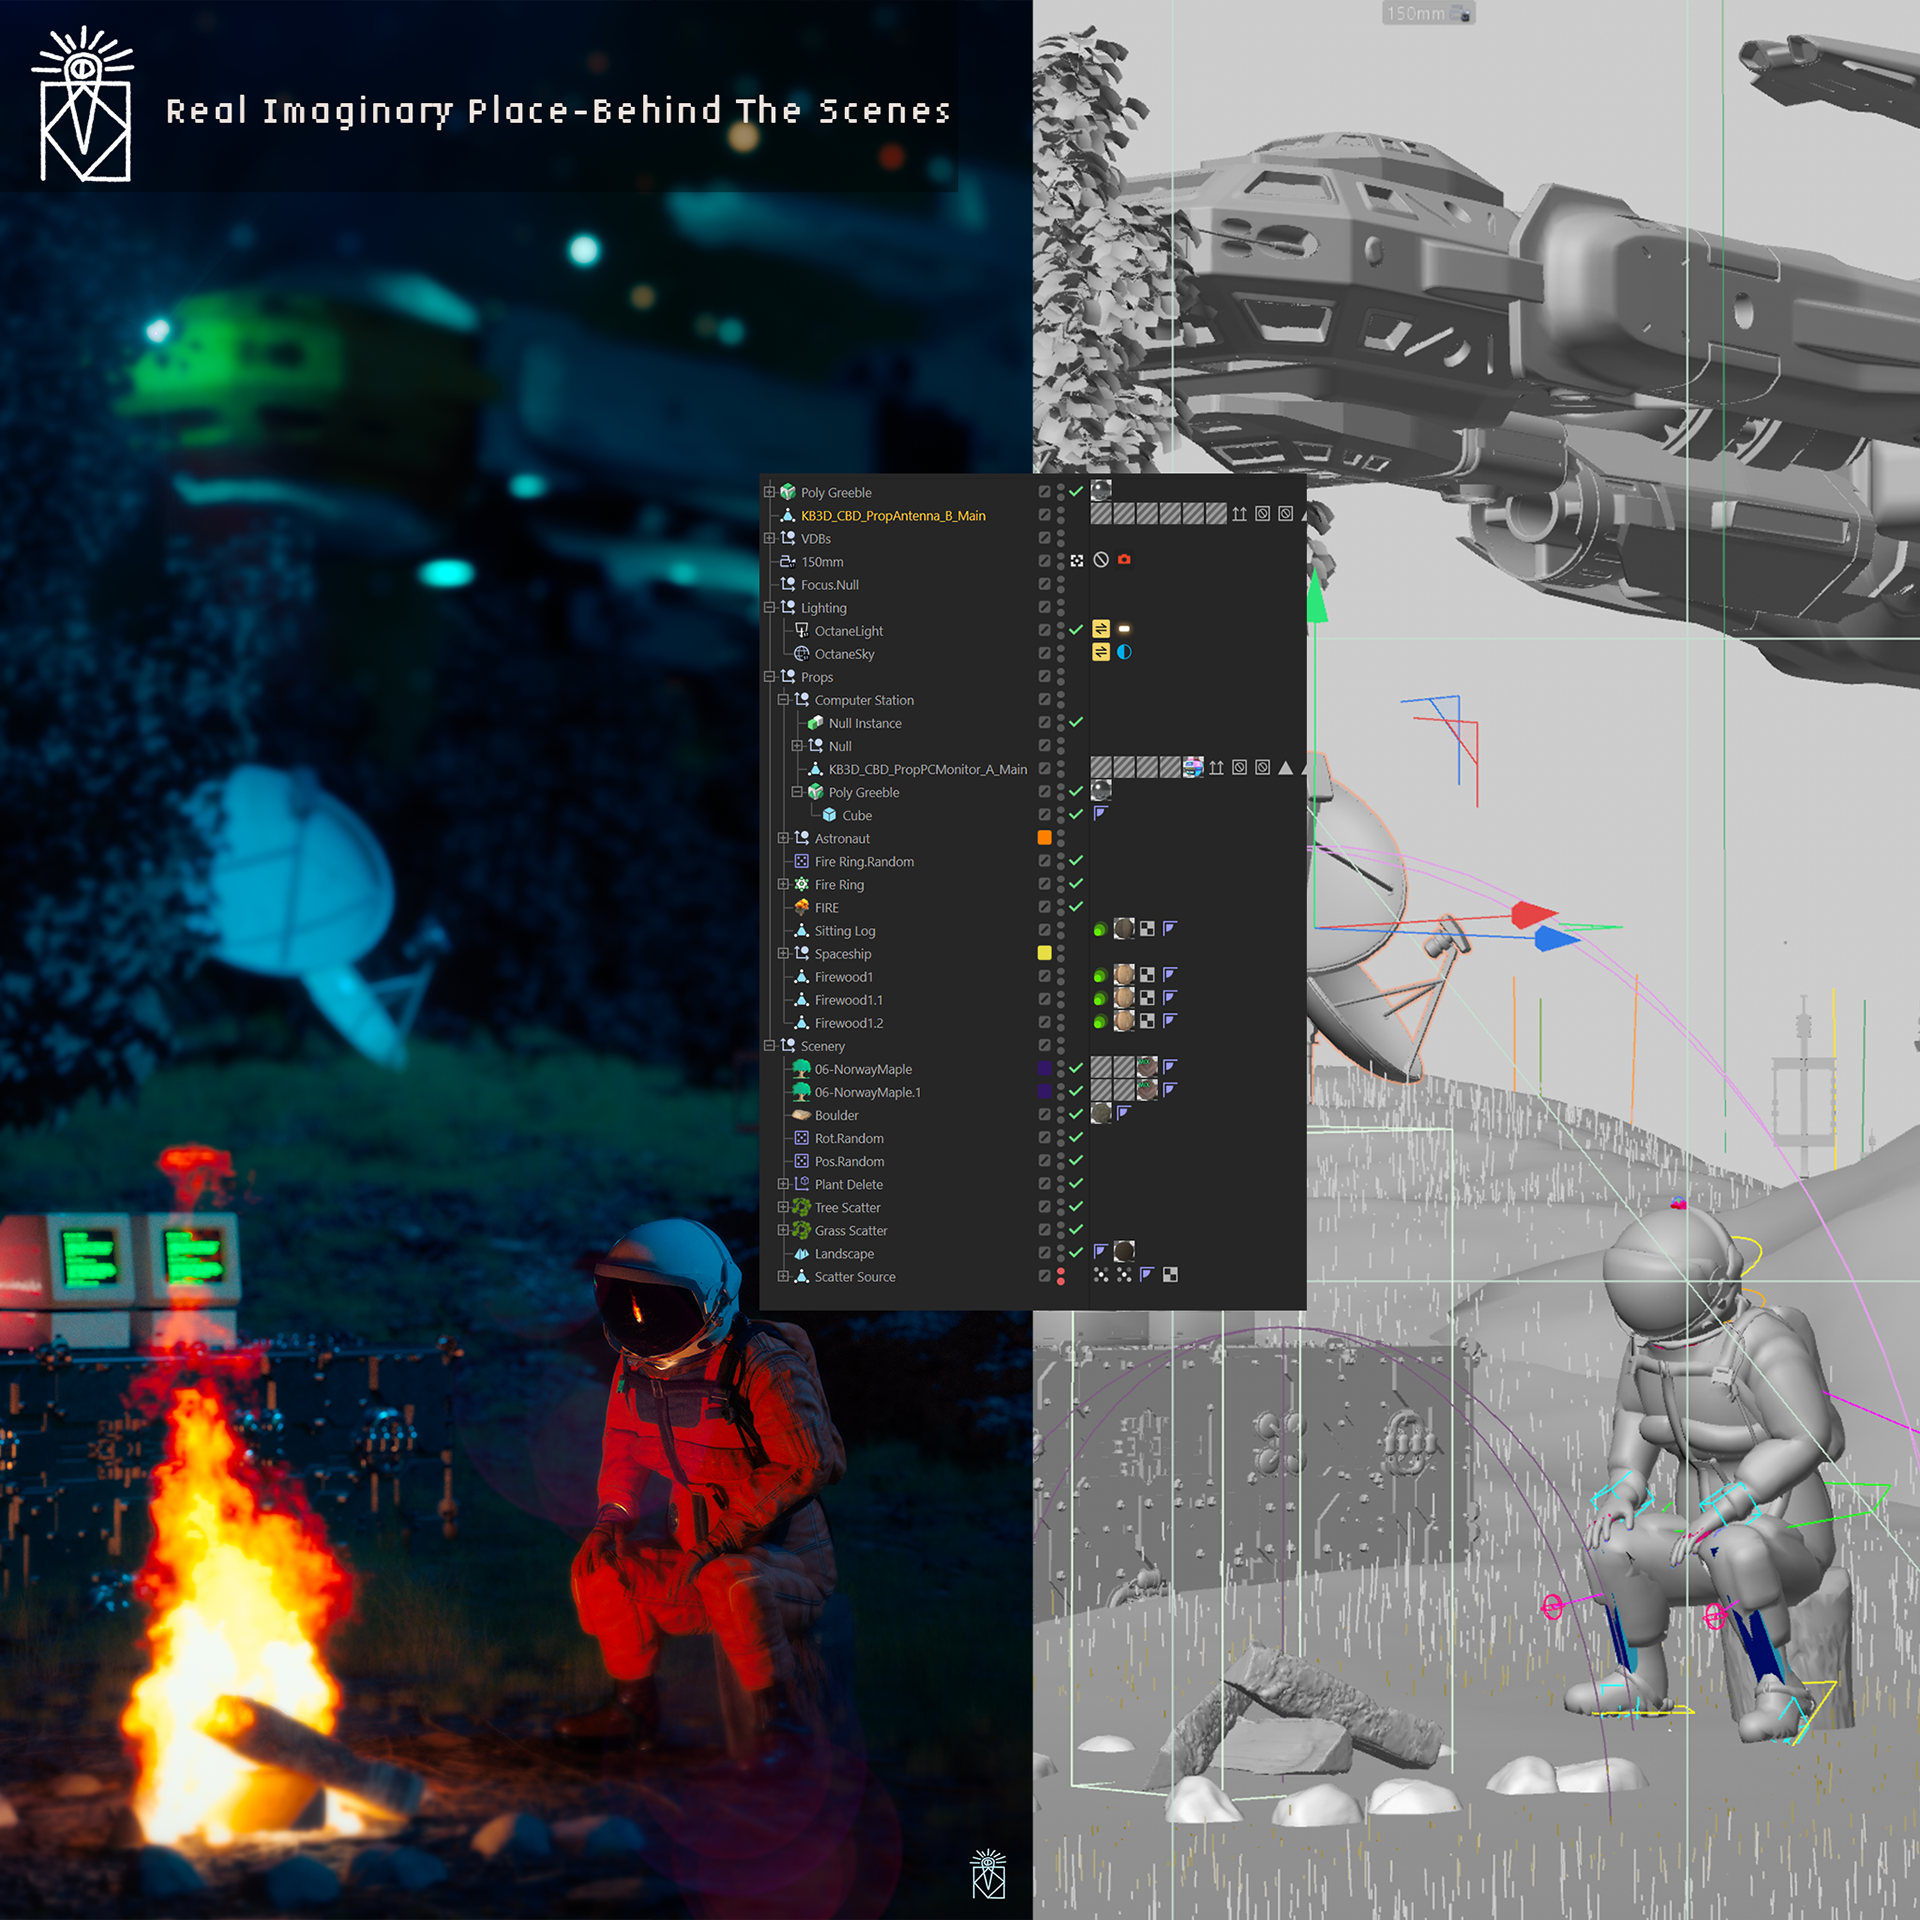Click material tag on top Poly Greeble
The height and width of the screenshot is (1920, 1920).
[x=1101, y=490]
